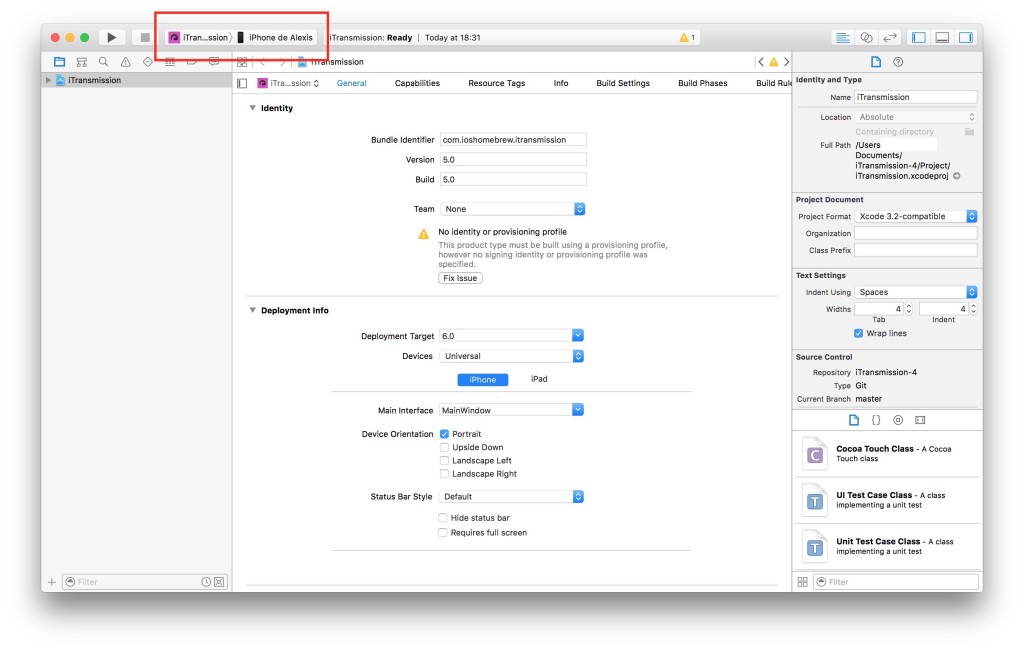Hide the Utilities pane
The width and height of the screenshot is (1024, 651).
point(966,37)
